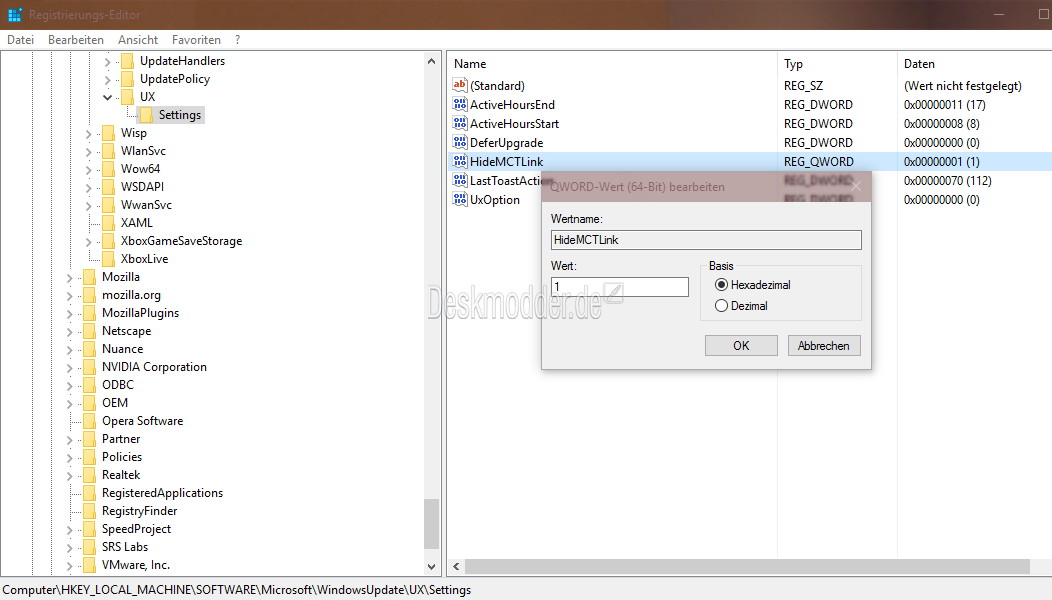Viewport: 1052px width, 600px height.
Task: Click the HideMCTLink binary value icon
Action: [460, 161]
